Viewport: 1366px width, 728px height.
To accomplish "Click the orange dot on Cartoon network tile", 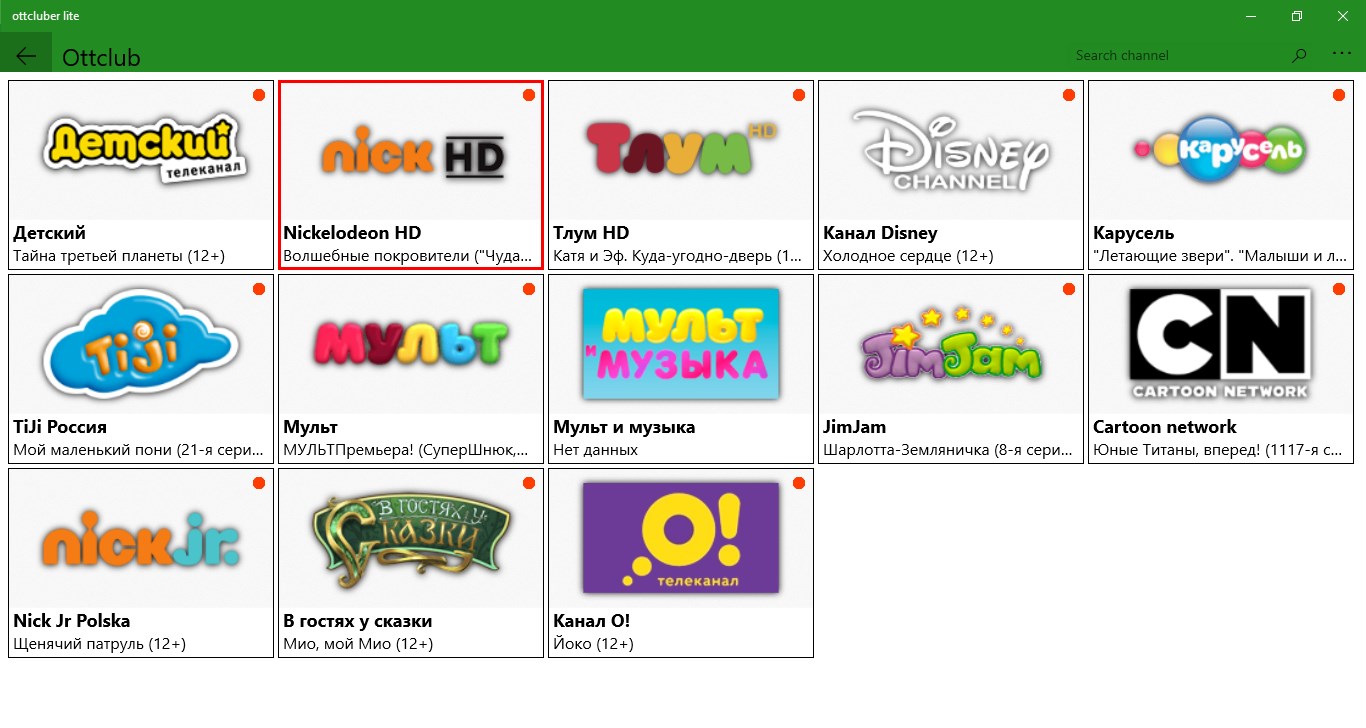I will point(1339,289).
